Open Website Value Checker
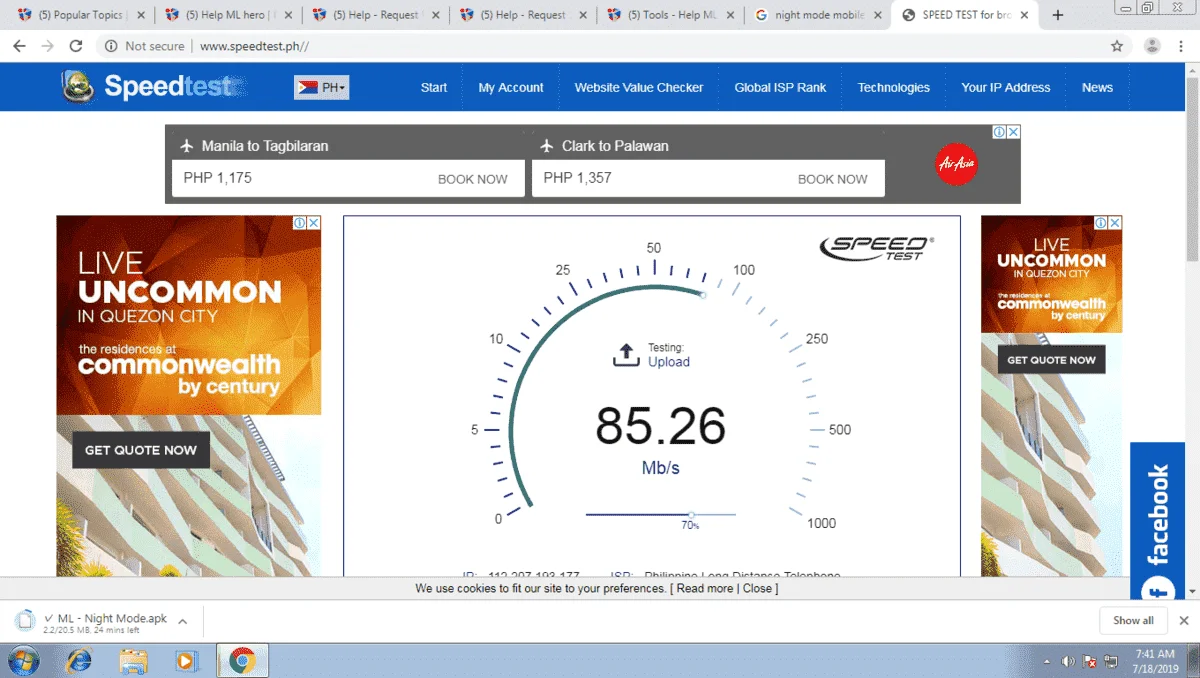Image resolution: width=1200 pixels, height=678 pixels. (639, 87)
